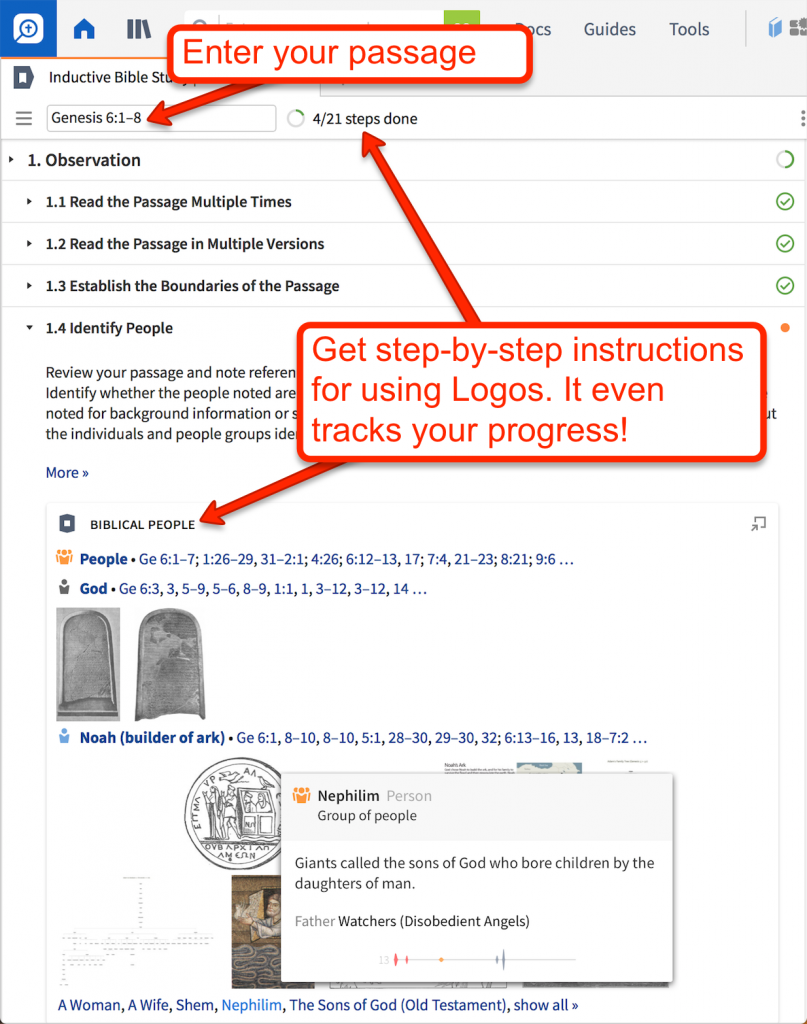Open the Logos home icon
807x1024 pixels.
tap(84, 29)
